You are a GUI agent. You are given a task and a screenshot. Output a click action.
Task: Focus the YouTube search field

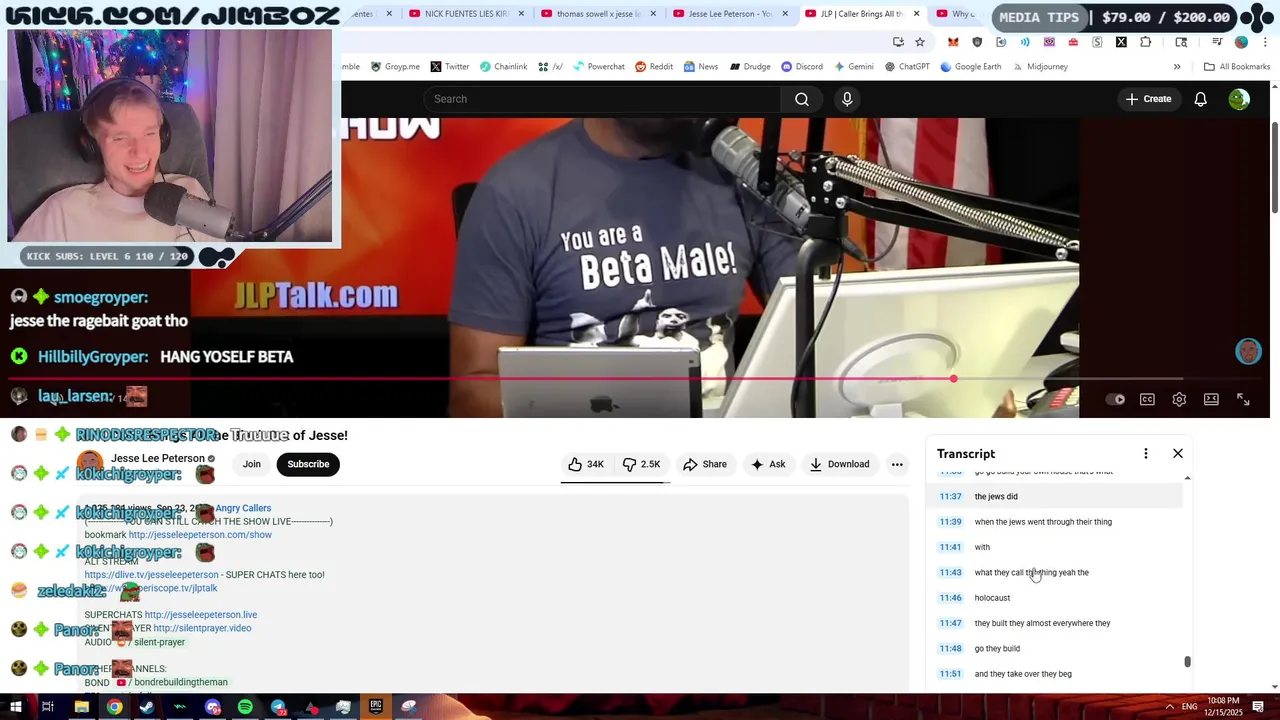(603, 99)
